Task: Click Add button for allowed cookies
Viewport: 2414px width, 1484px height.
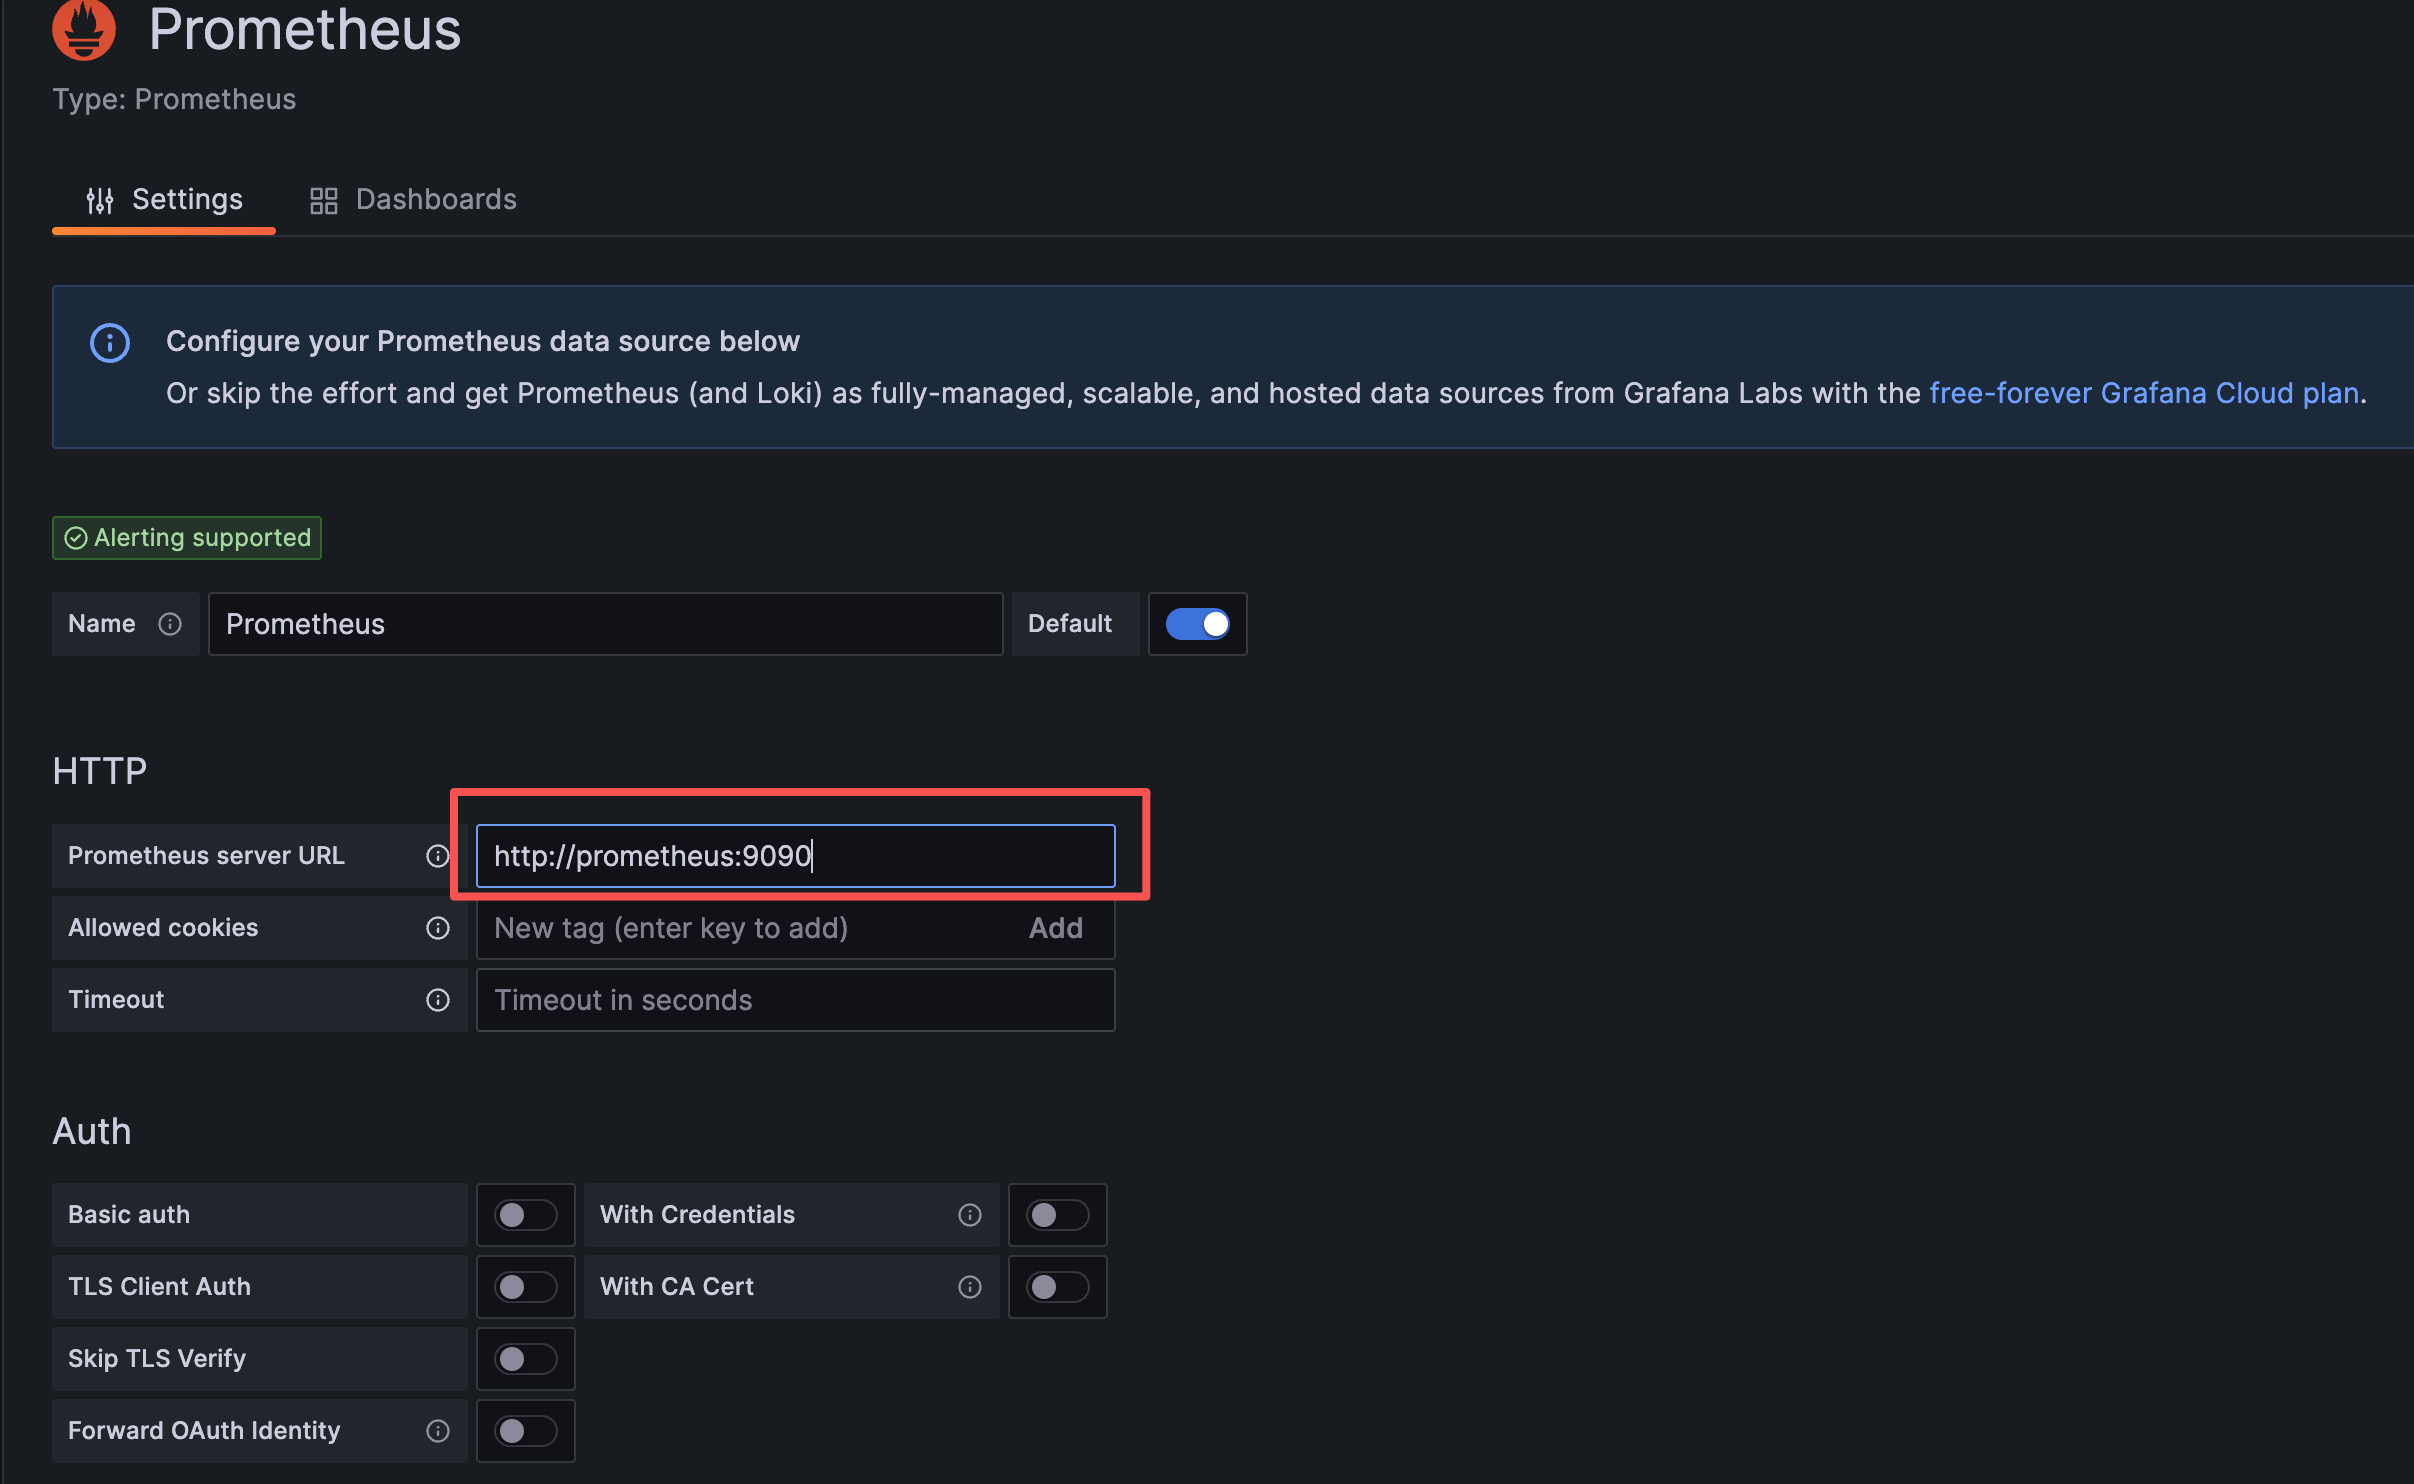Action: click(x=1055, y=928)
